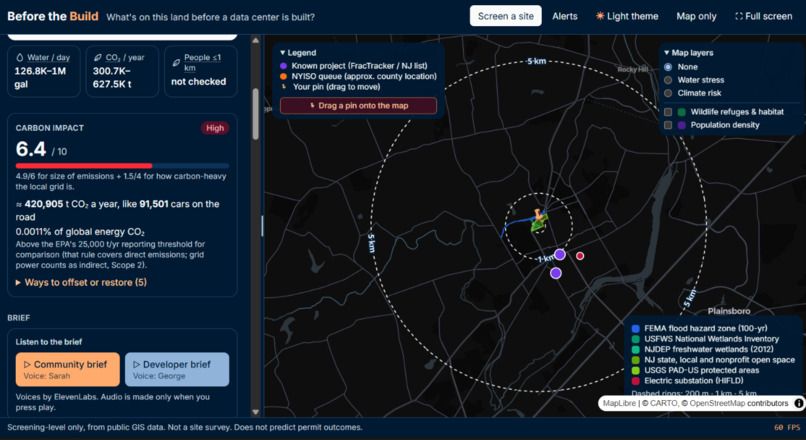Select the Water stress layer radio
The image size is (806, 440).
pyautogui.click(x=668, y=80)
